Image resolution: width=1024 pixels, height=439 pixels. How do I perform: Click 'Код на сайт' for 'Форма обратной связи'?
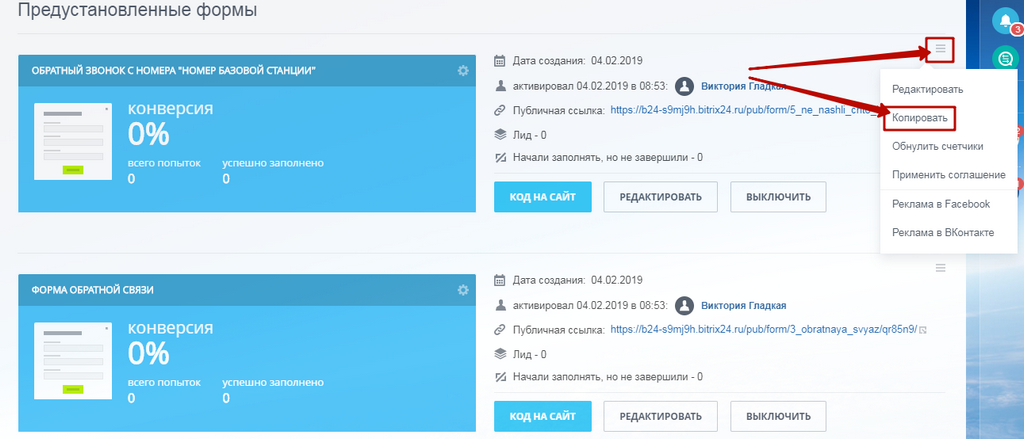543,416
